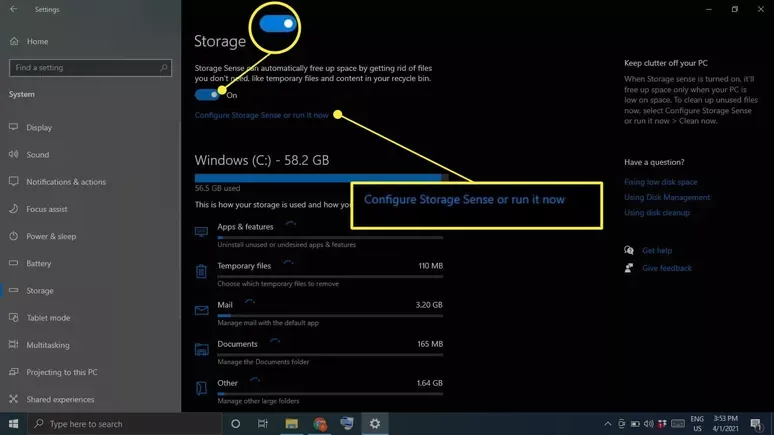The height and width of the screenshot is (435, 774).
Task: Click the ENG US language indicator
Action: click(697, 424)
